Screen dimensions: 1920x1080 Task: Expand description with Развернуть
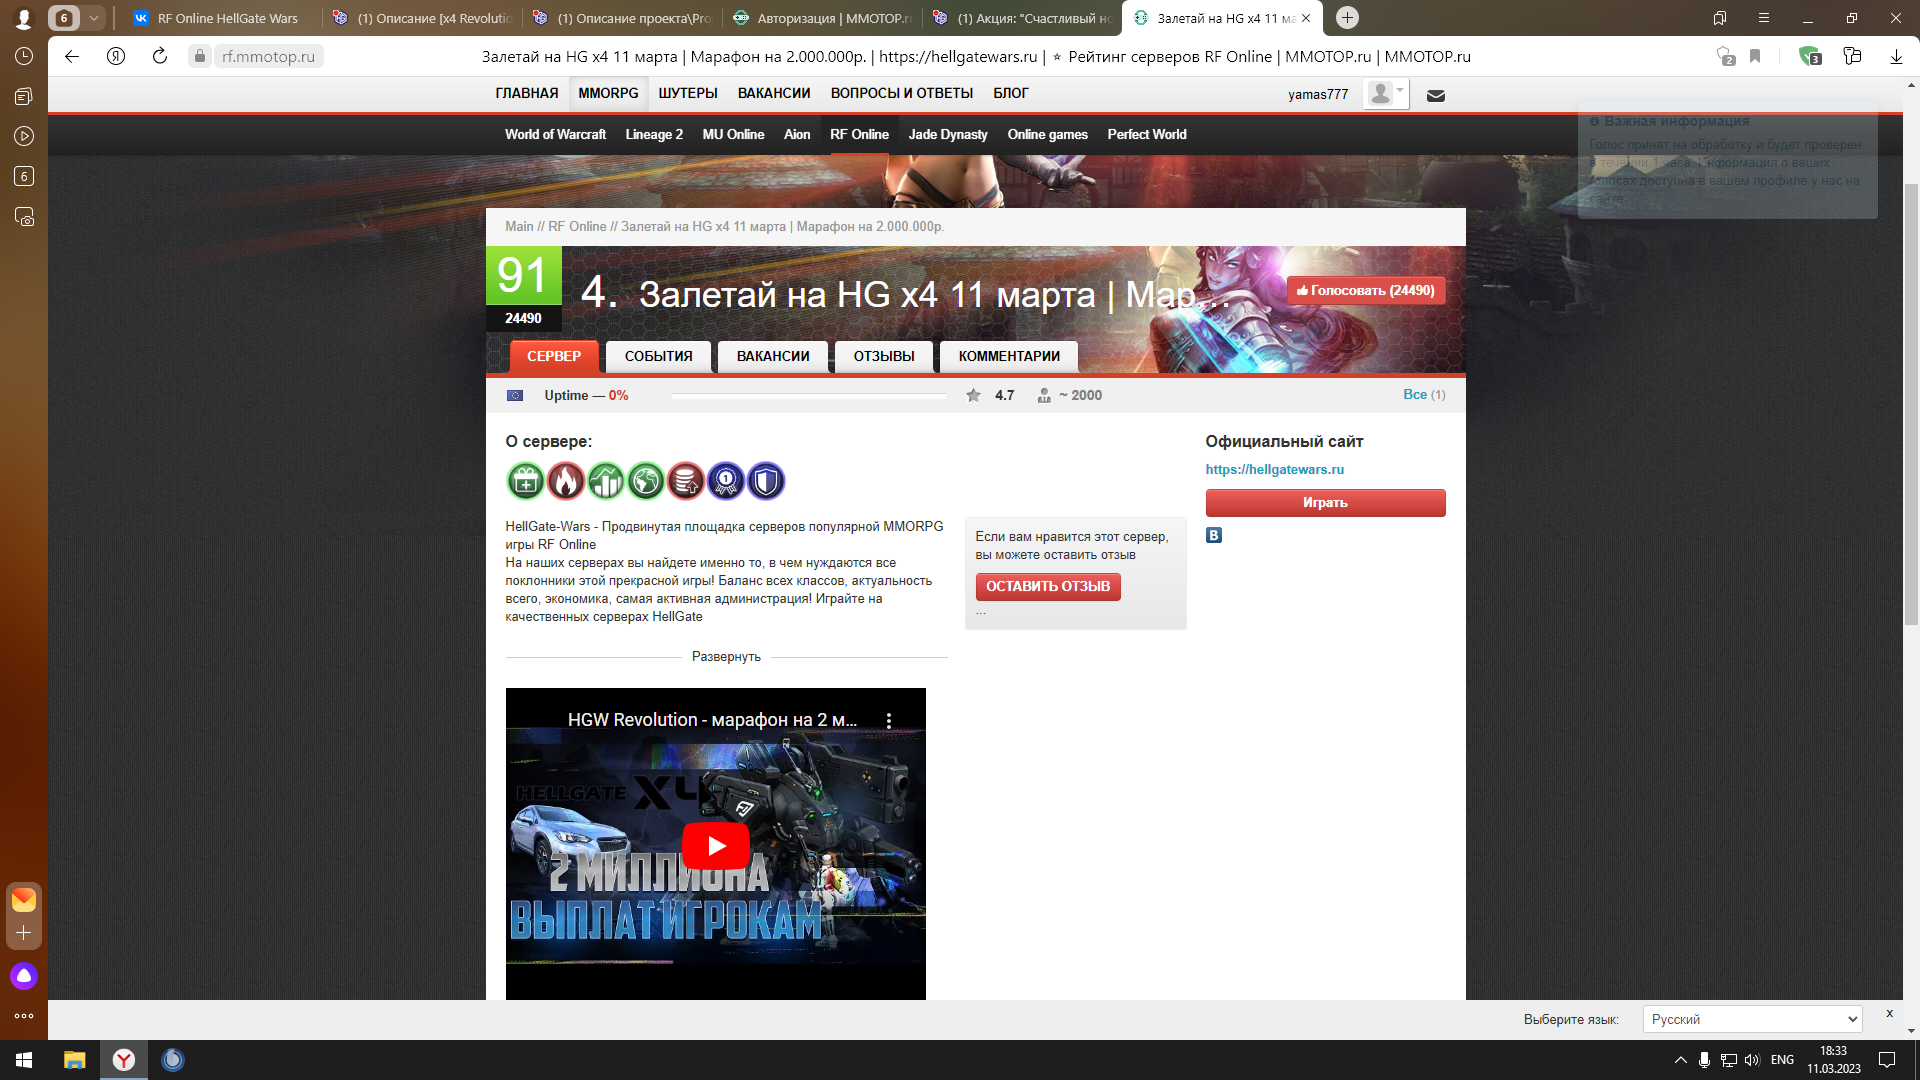[726, 656]
